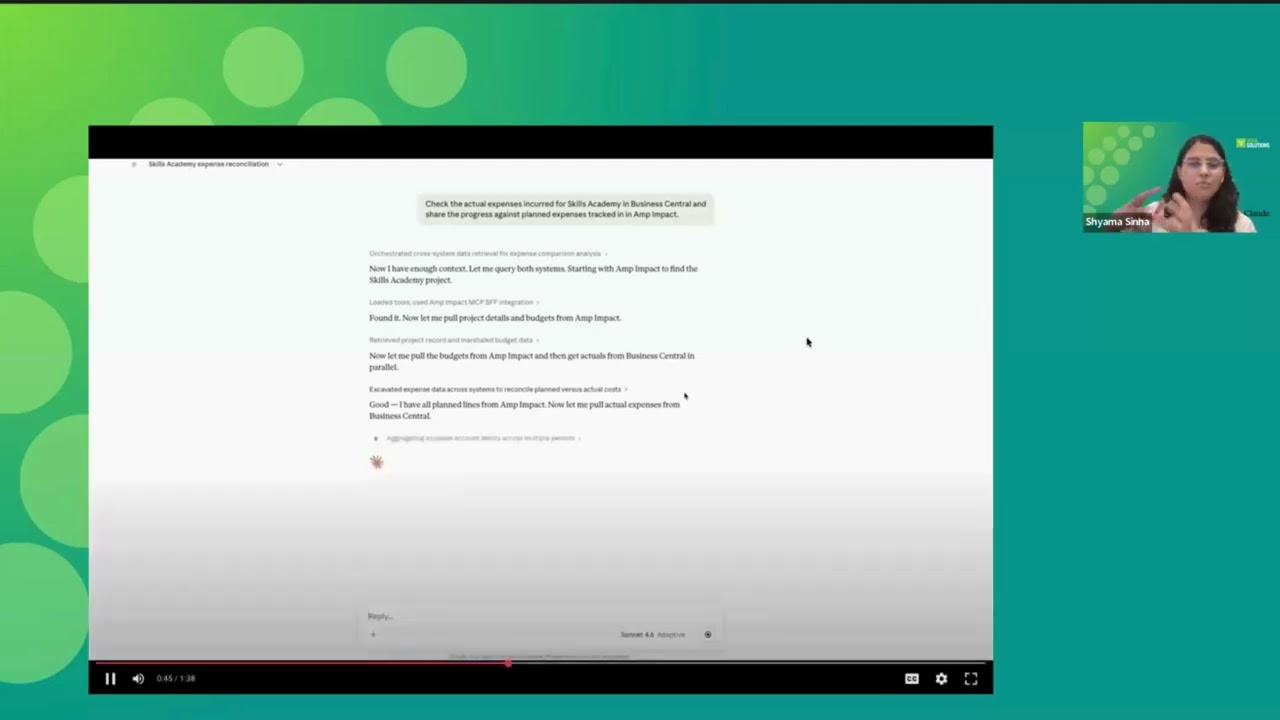The width and height of the screenshot is (1280, 720).
Task: Click the user message about Skills Academy expenses
Action: click(x=565, y=209)
